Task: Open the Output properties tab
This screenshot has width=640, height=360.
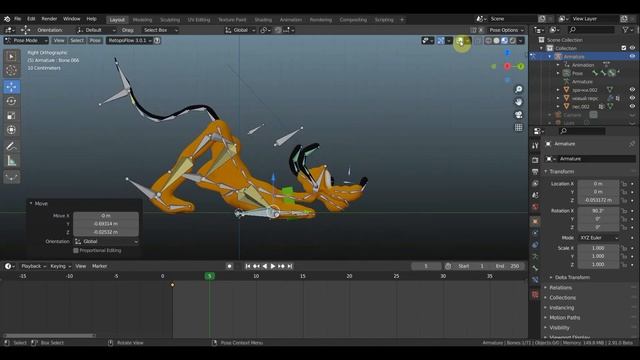Action: point(535,172)
